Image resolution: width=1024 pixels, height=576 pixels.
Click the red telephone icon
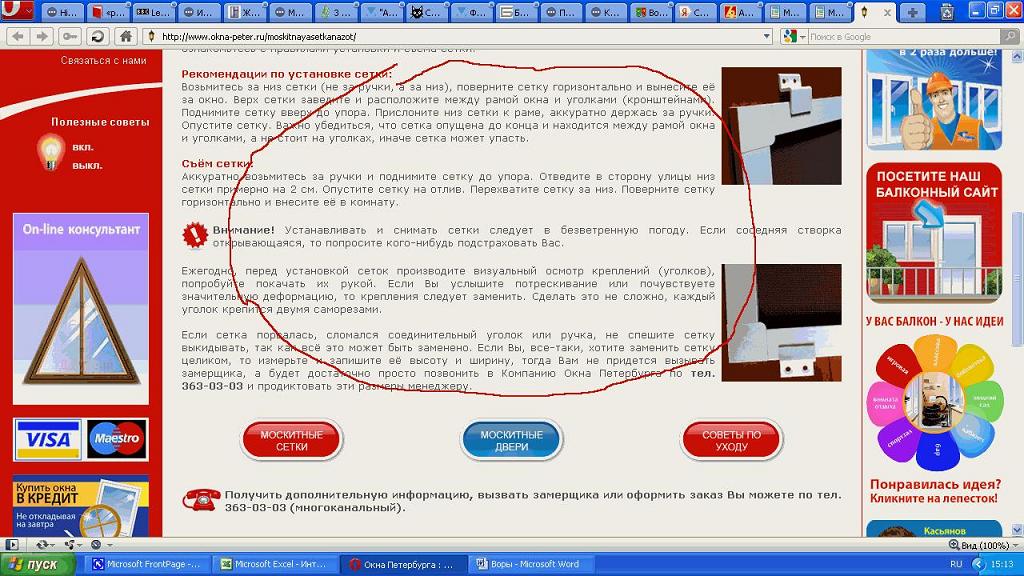pos(201,500)
